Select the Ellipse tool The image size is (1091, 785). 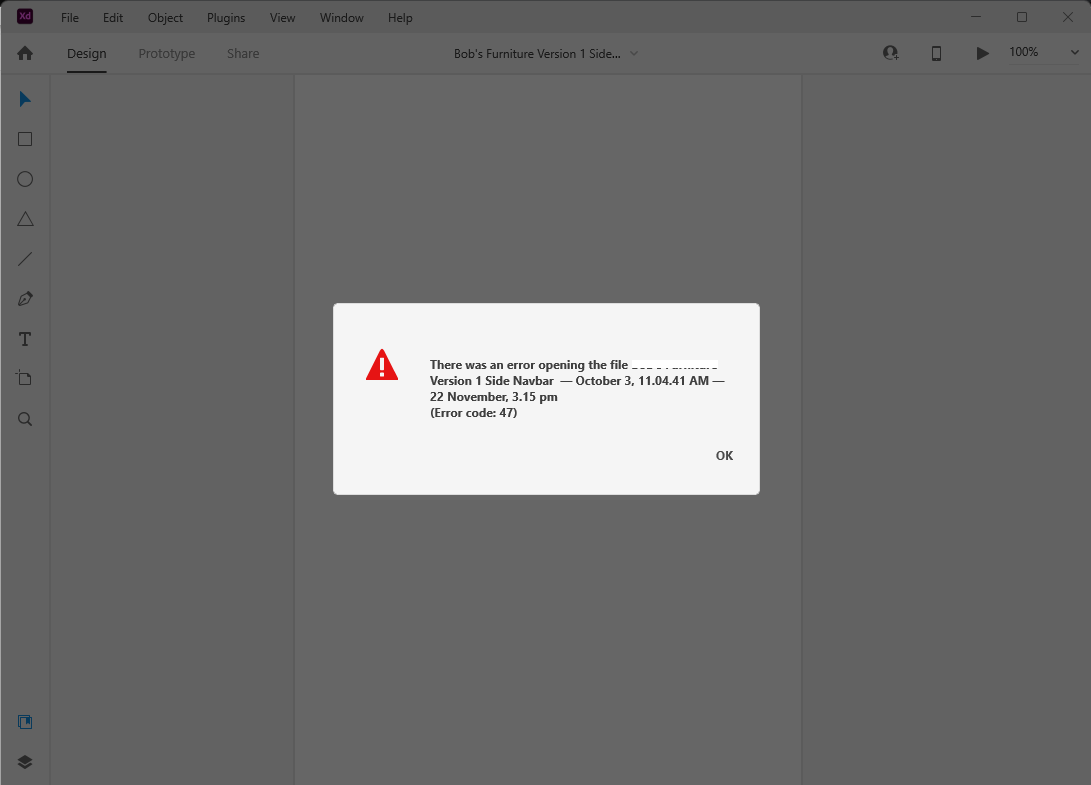click(x=25, y=180)
